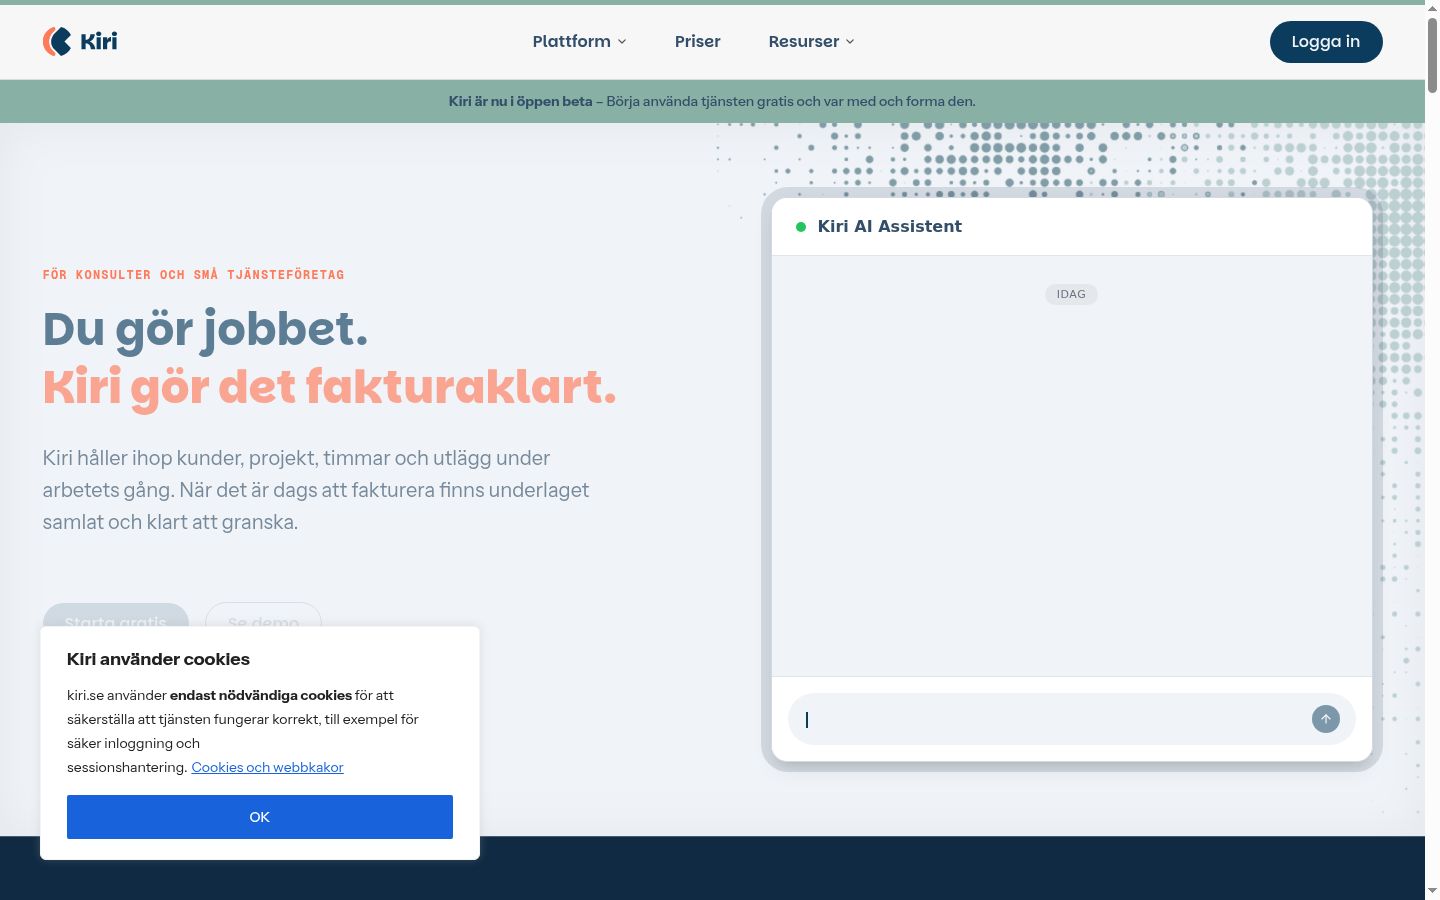The width and height of the screenshot is (1440, 900).
Task: Open the Cookies och webbkakor link
Action: tap(267, 767)
